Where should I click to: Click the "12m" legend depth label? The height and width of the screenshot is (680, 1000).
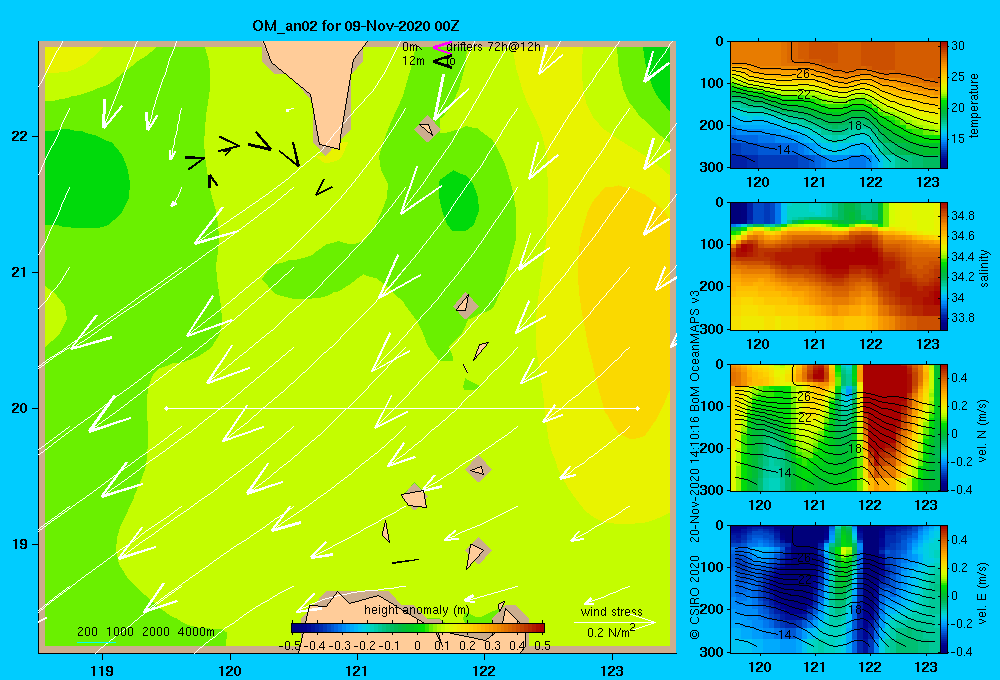coord(413,61)
